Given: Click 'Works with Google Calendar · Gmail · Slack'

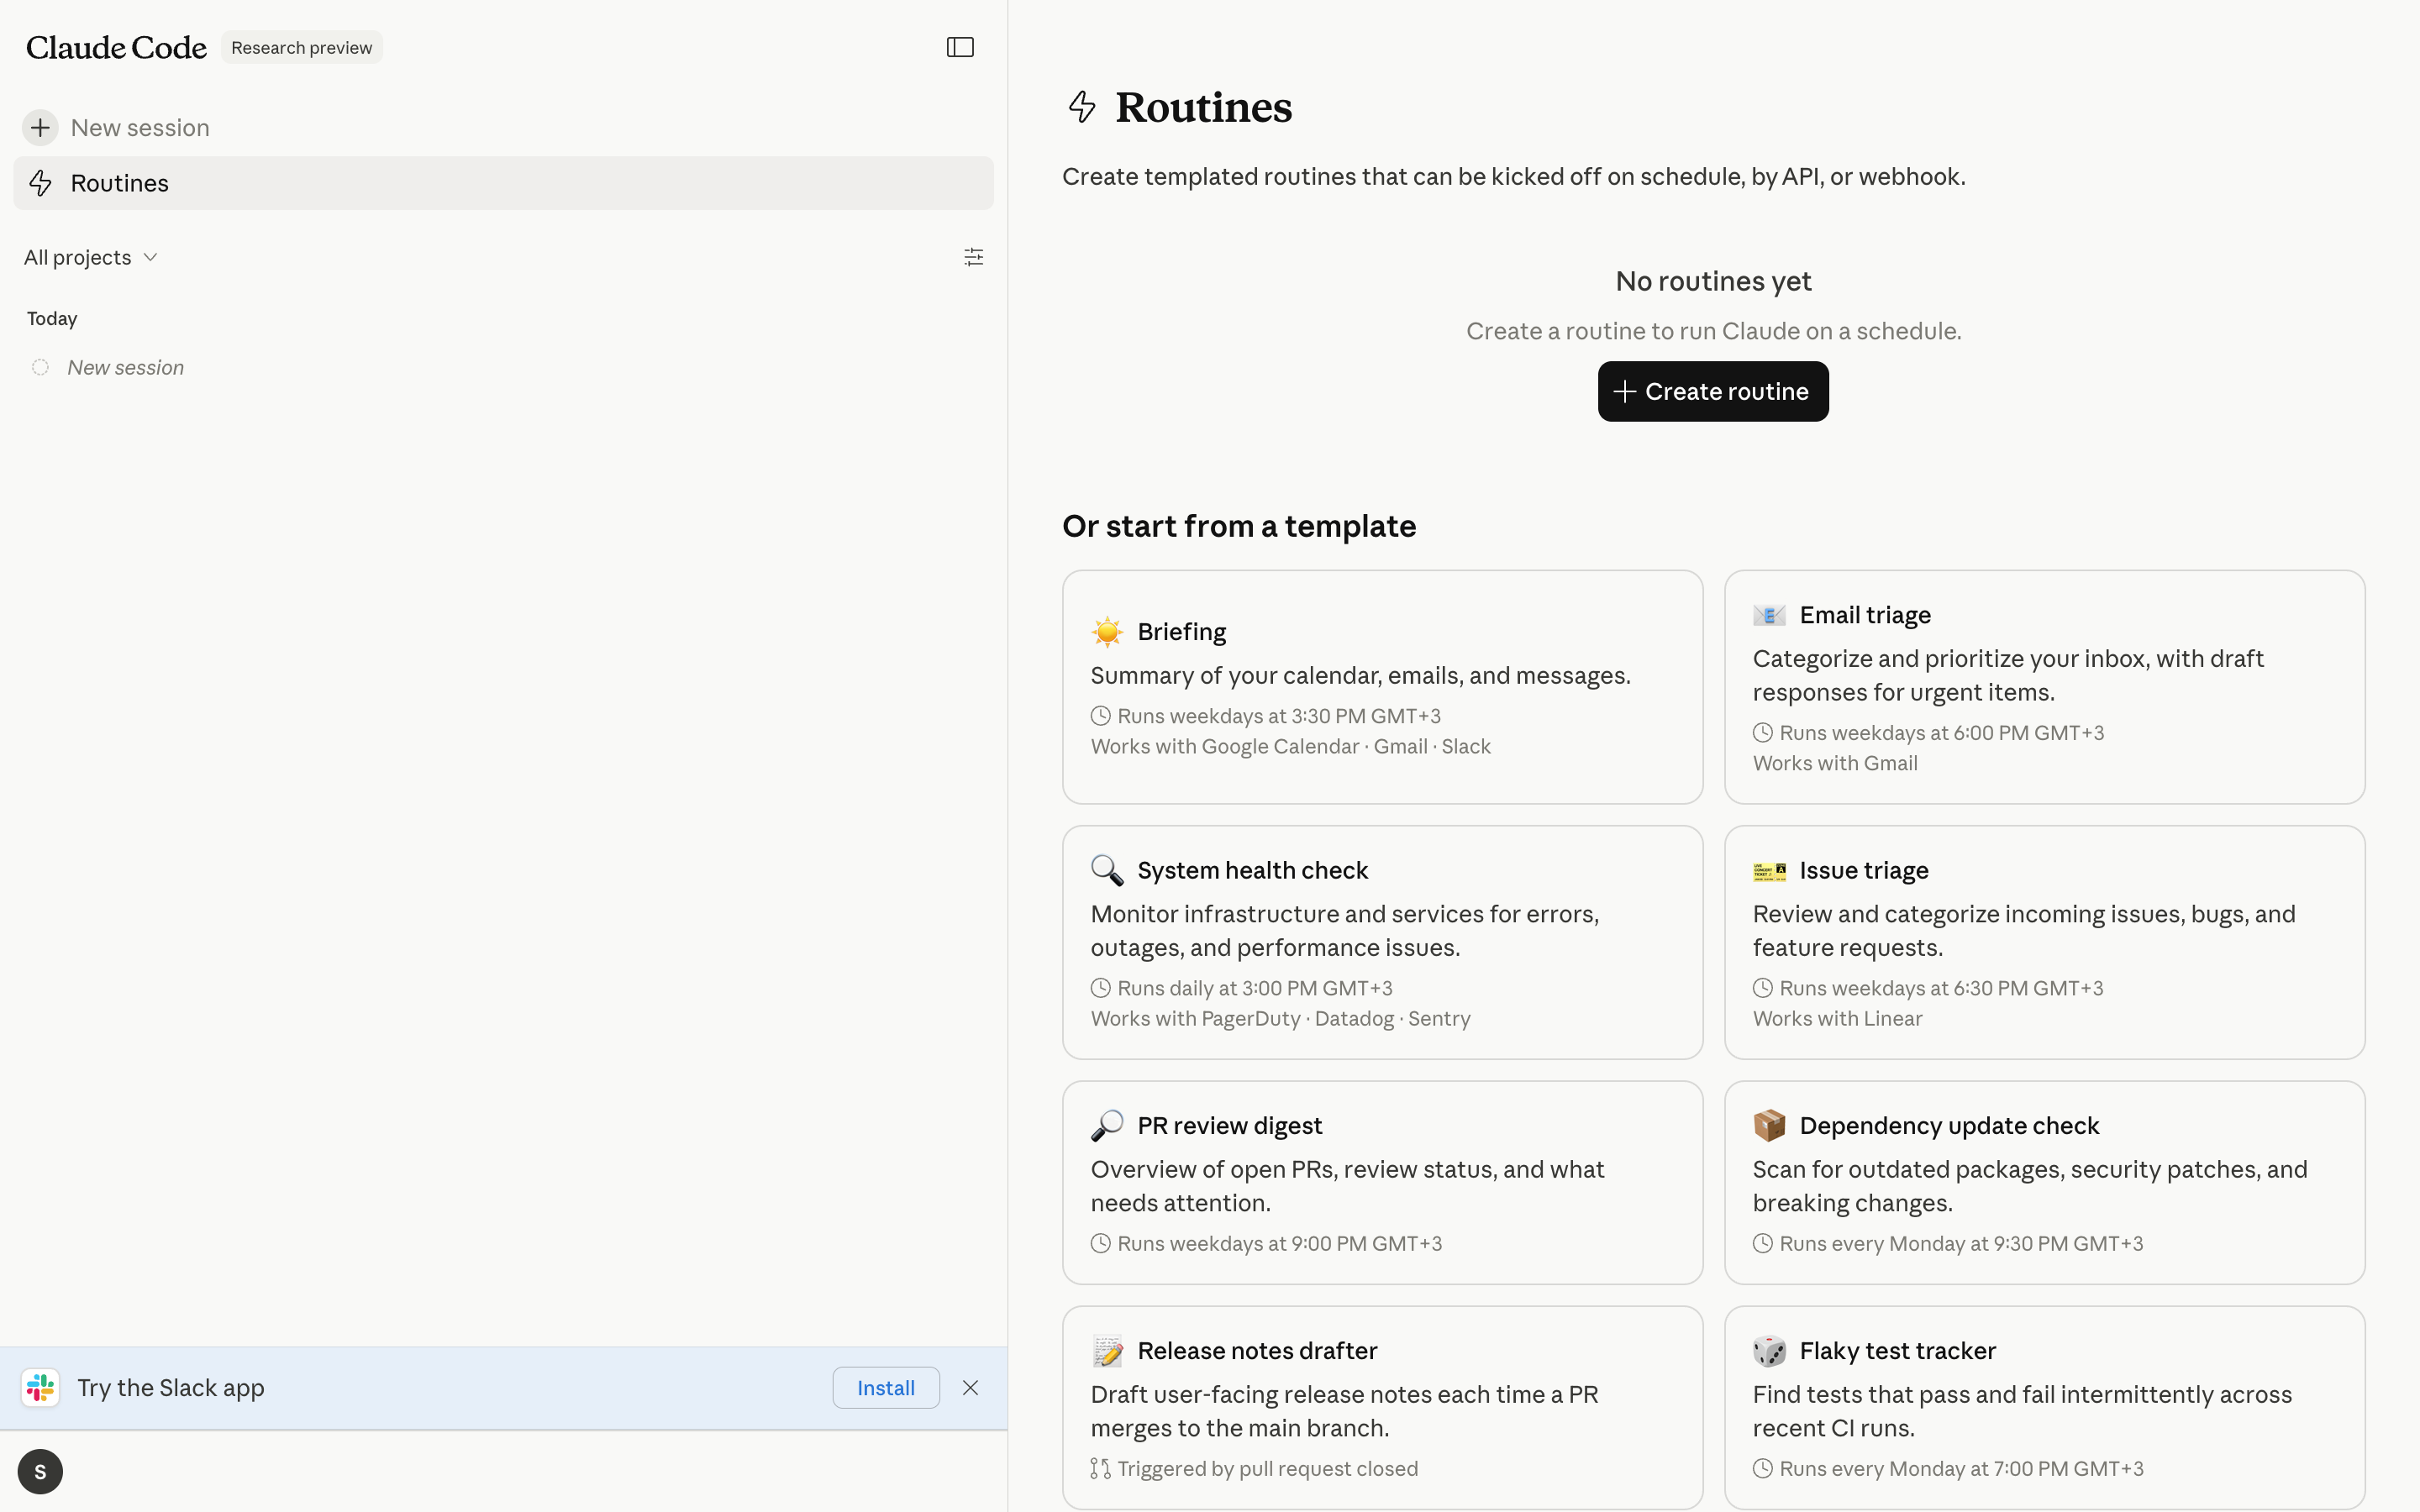Looking at the screenshot, I should pyautogui.click(x=1290, y=746).
